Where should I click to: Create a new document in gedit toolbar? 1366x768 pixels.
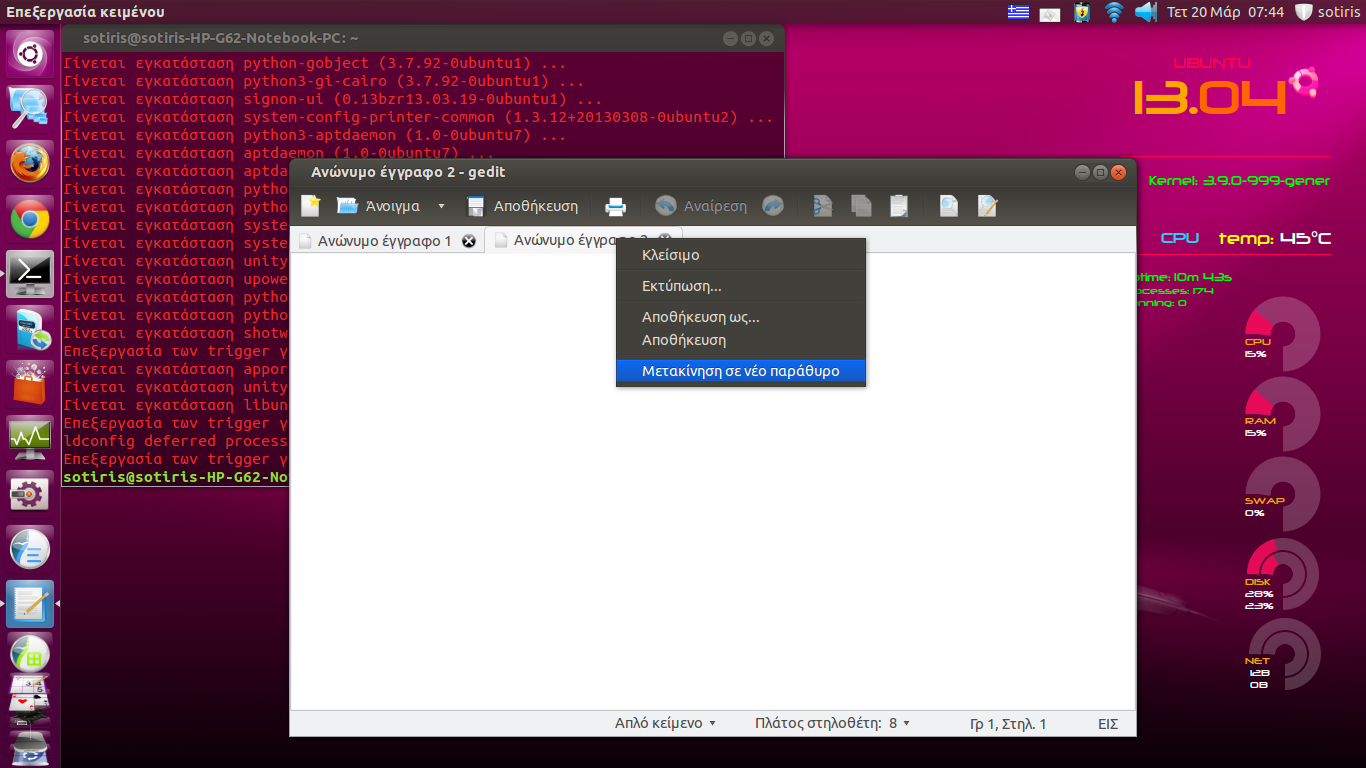click(311, 206)
